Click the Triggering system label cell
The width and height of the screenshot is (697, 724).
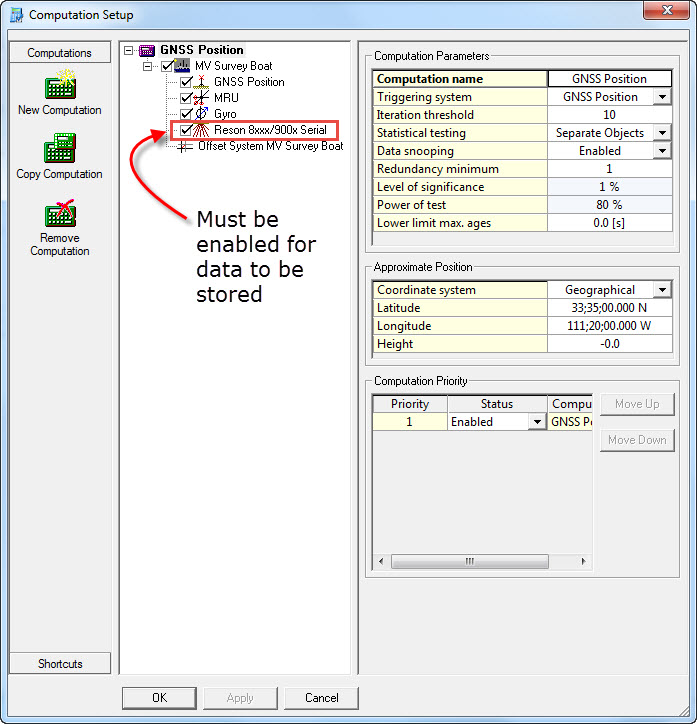click(x=460, y=97)
